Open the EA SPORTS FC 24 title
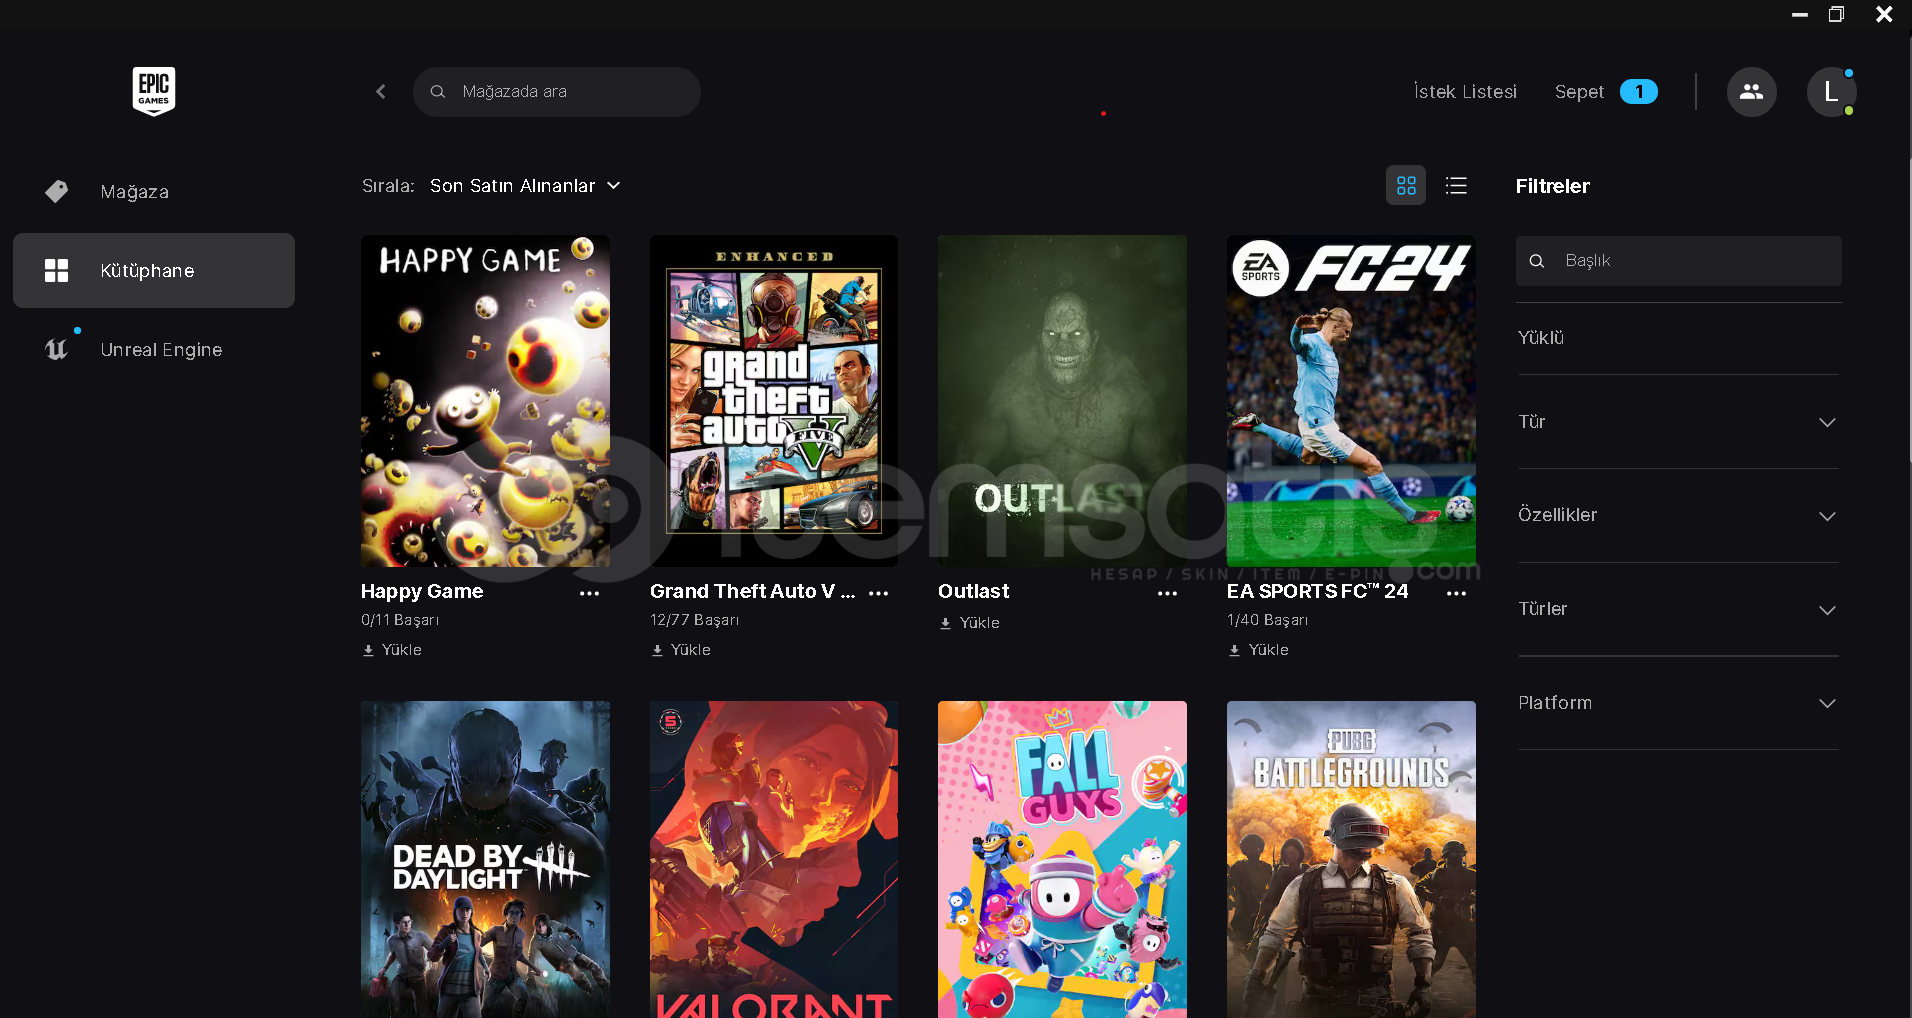Image resolution: width=1912 pixels, height=1018 pixels. pyautogui.click(x=1317, y=592)
